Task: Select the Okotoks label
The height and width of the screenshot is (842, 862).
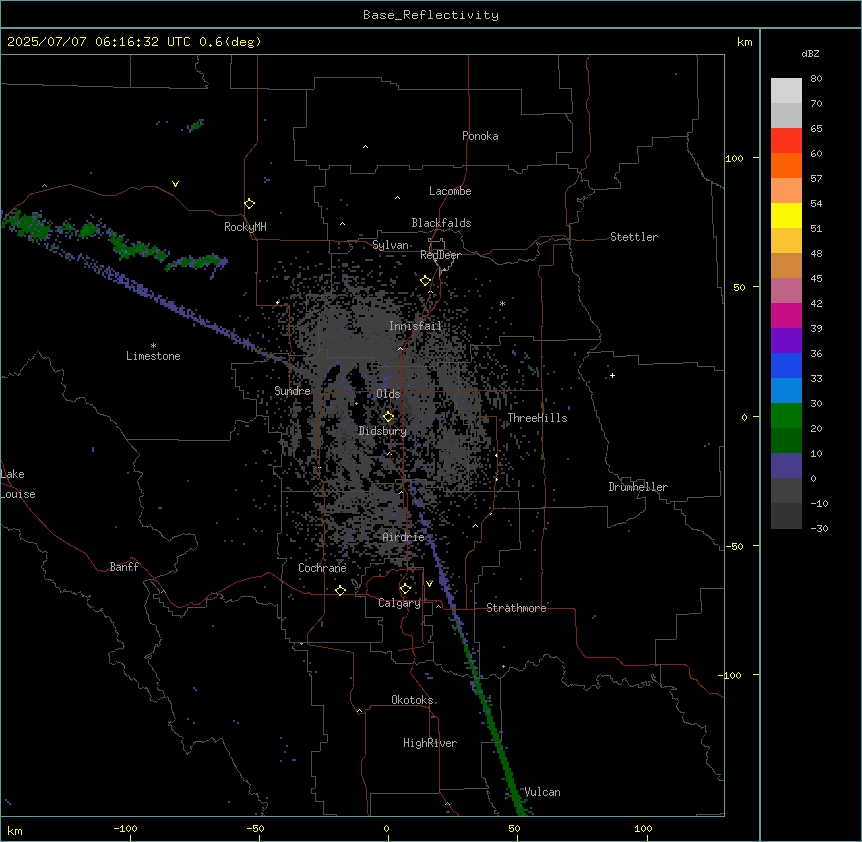Action: point(412,700)
